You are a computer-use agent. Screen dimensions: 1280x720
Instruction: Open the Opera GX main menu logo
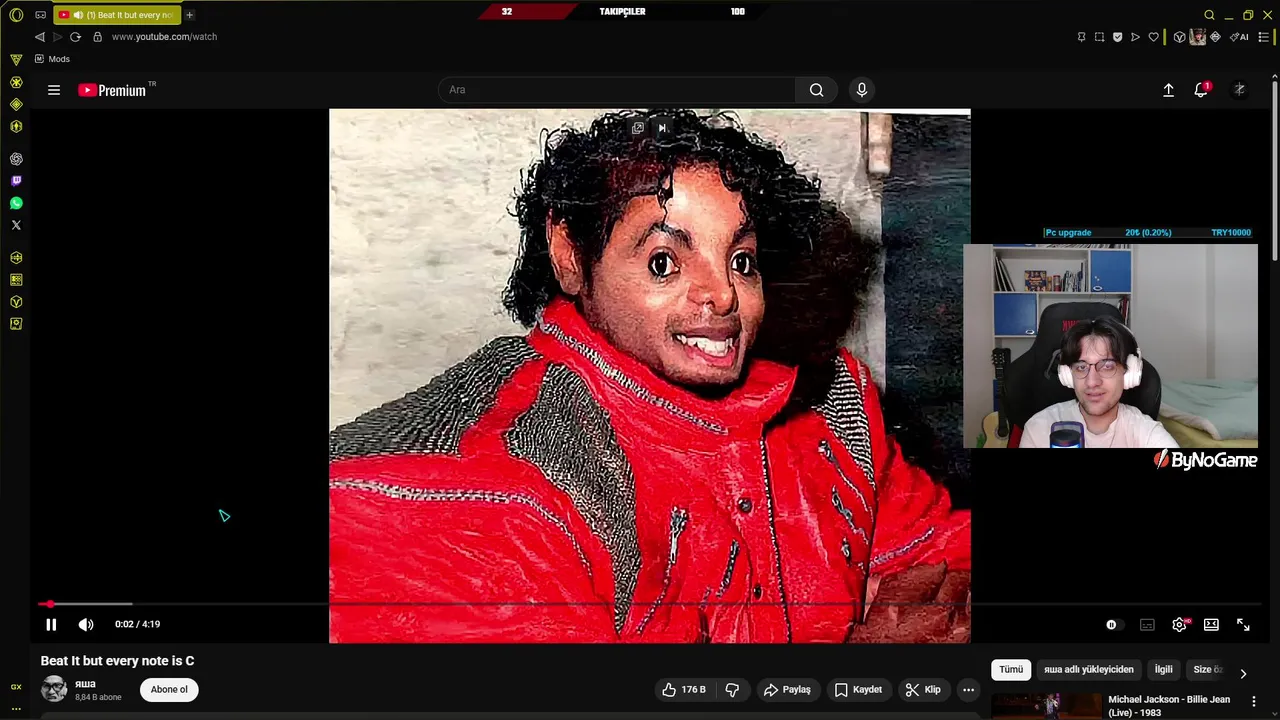(16, 15)
